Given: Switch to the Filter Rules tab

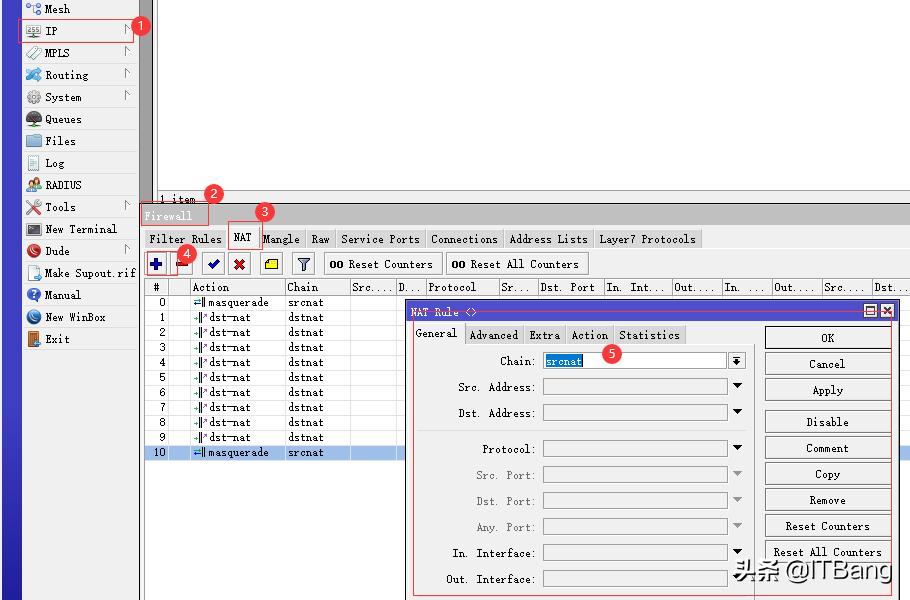Looking at the screenshot, I should click(185, 239).
